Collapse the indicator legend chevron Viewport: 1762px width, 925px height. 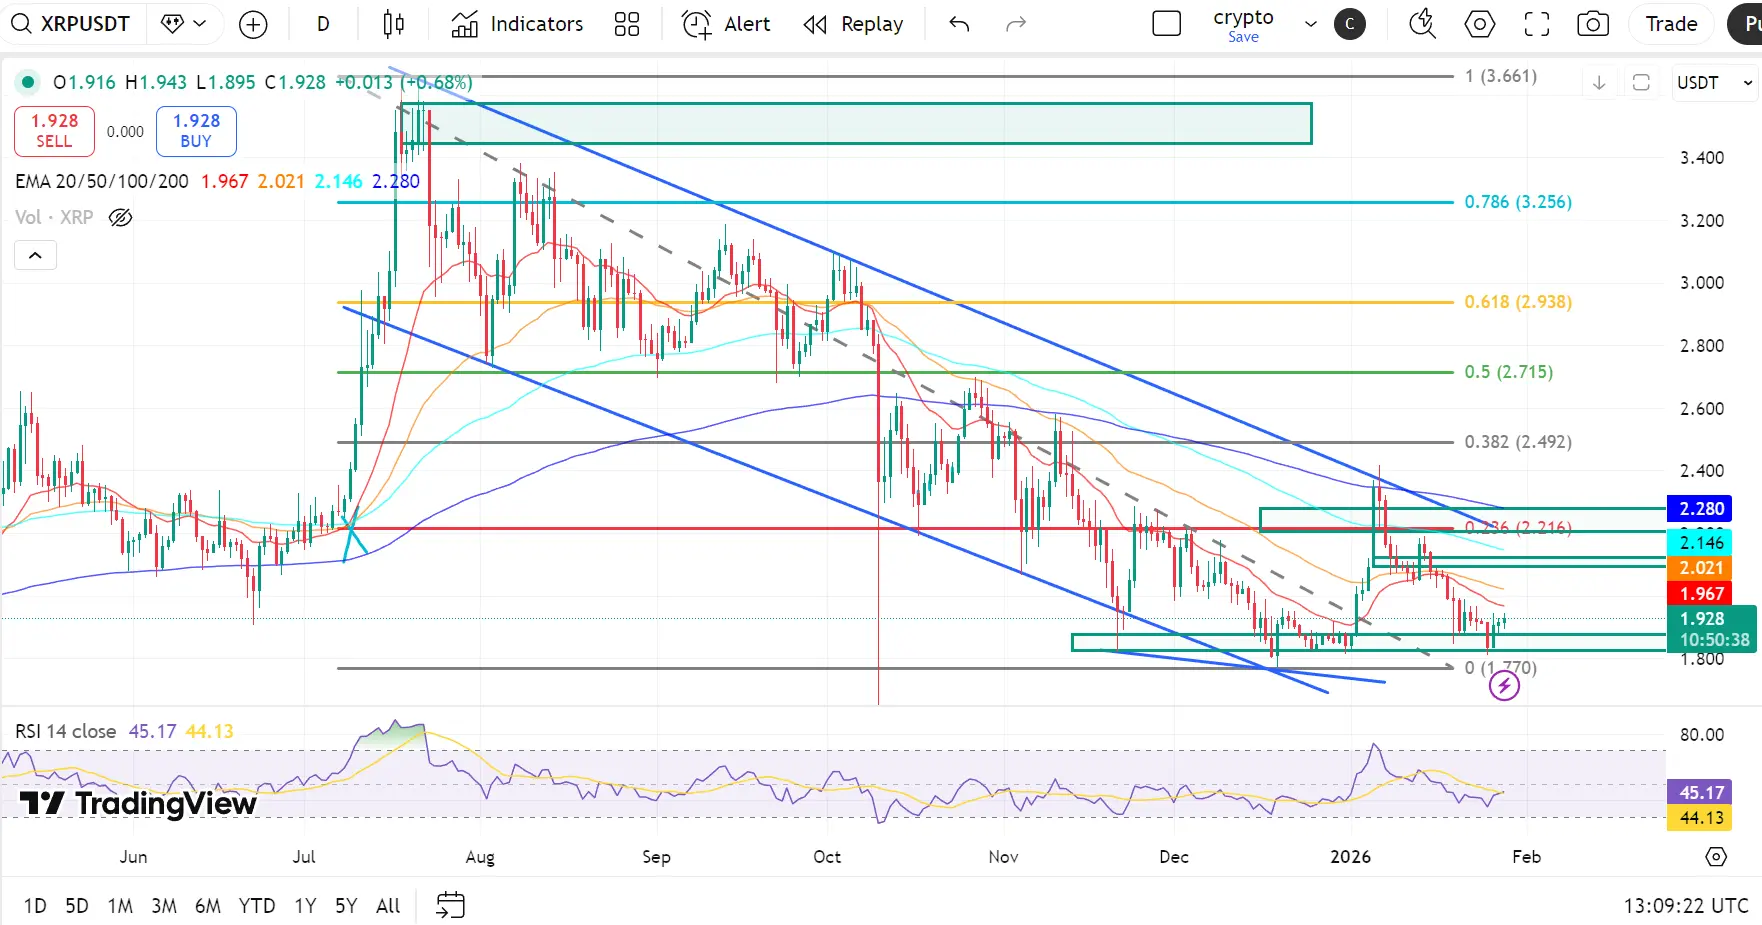(x=35, y=256)
